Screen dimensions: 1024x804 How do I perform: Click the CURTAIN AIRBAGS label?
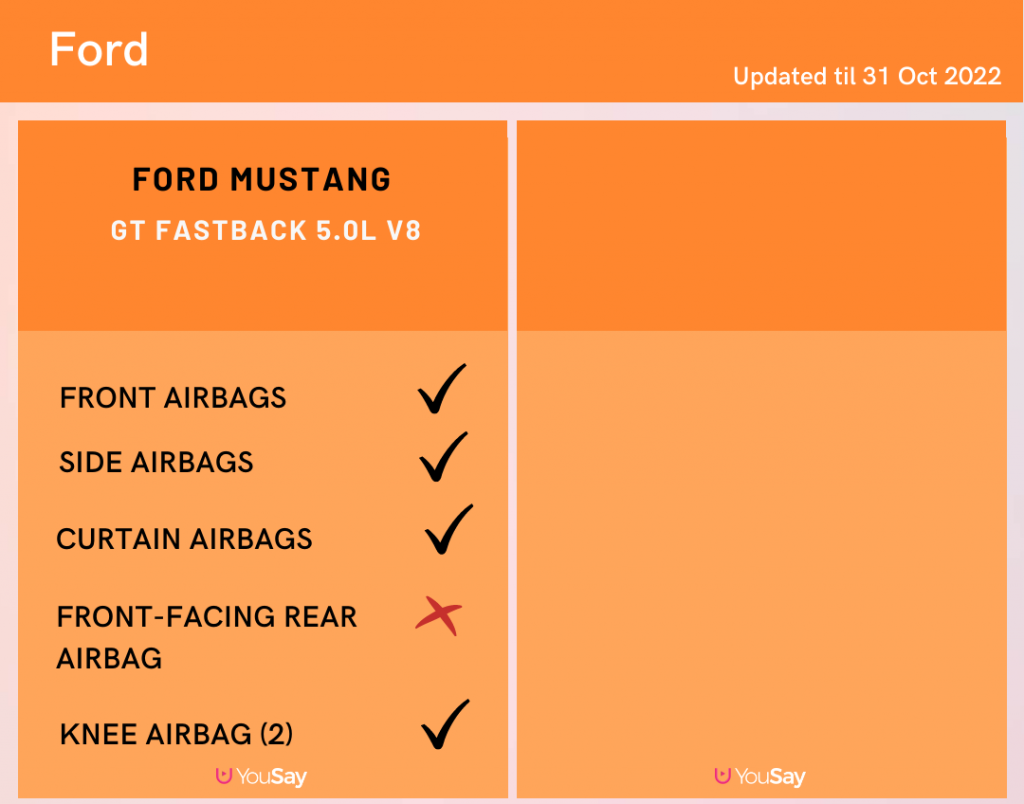tap(184, 539)
